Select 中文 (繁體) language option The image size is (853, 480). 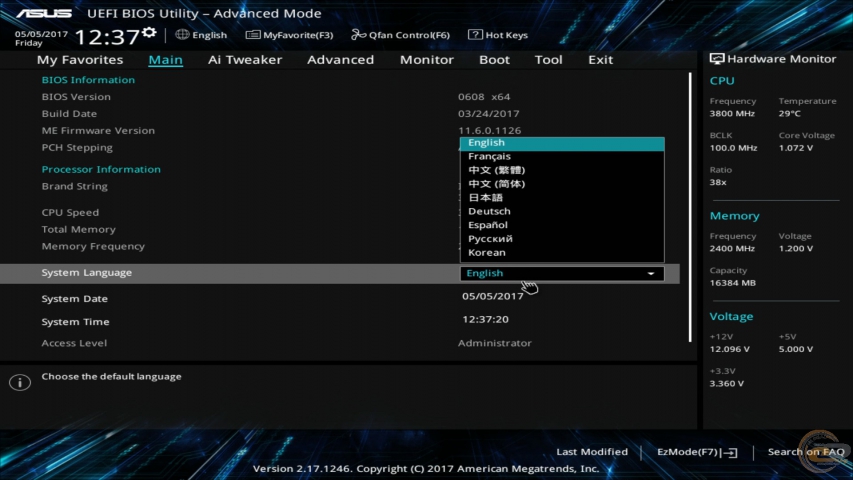tap(562, 170)
